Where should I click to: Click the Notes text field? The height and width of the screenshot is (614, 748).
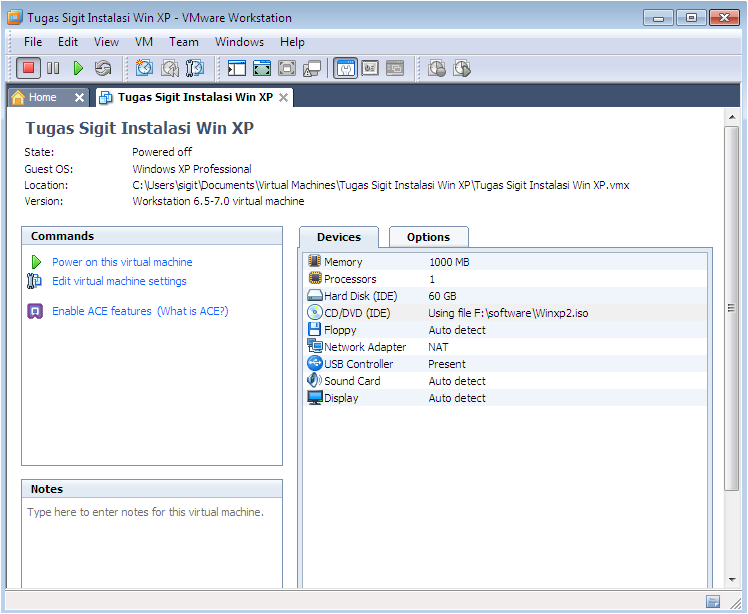point(152,543)
